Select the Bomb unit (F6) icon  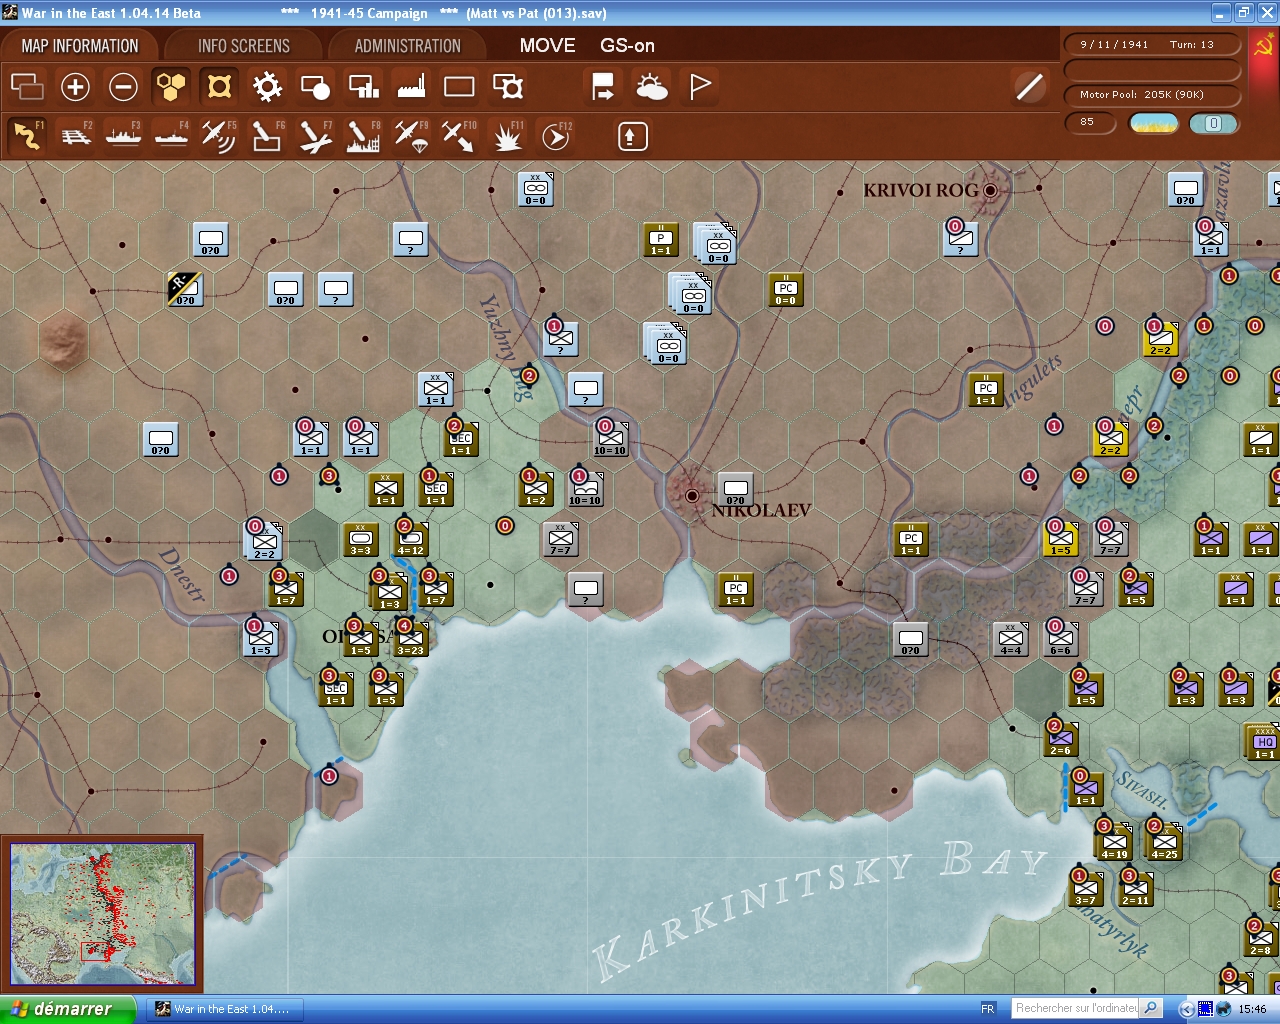pyautogui.click(x=266, y=135)
